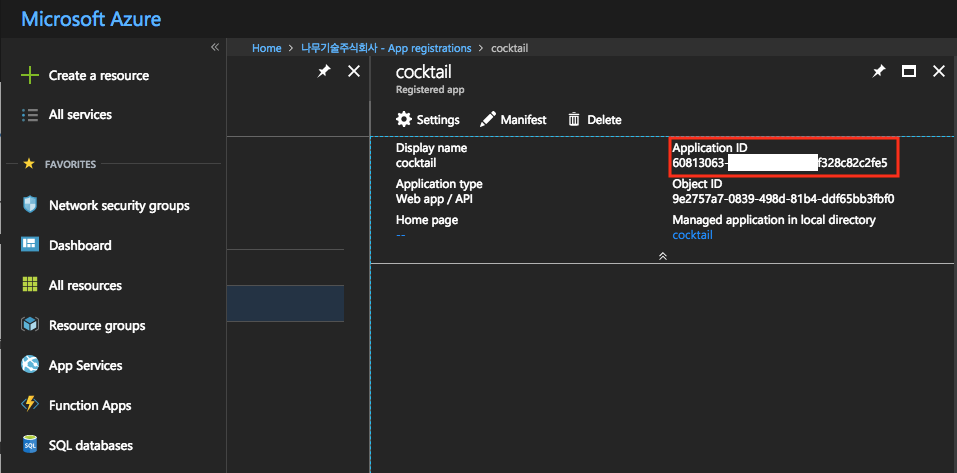Click the Network security groups shield icon
Viewport: 957px width, 473px height.
30,205
